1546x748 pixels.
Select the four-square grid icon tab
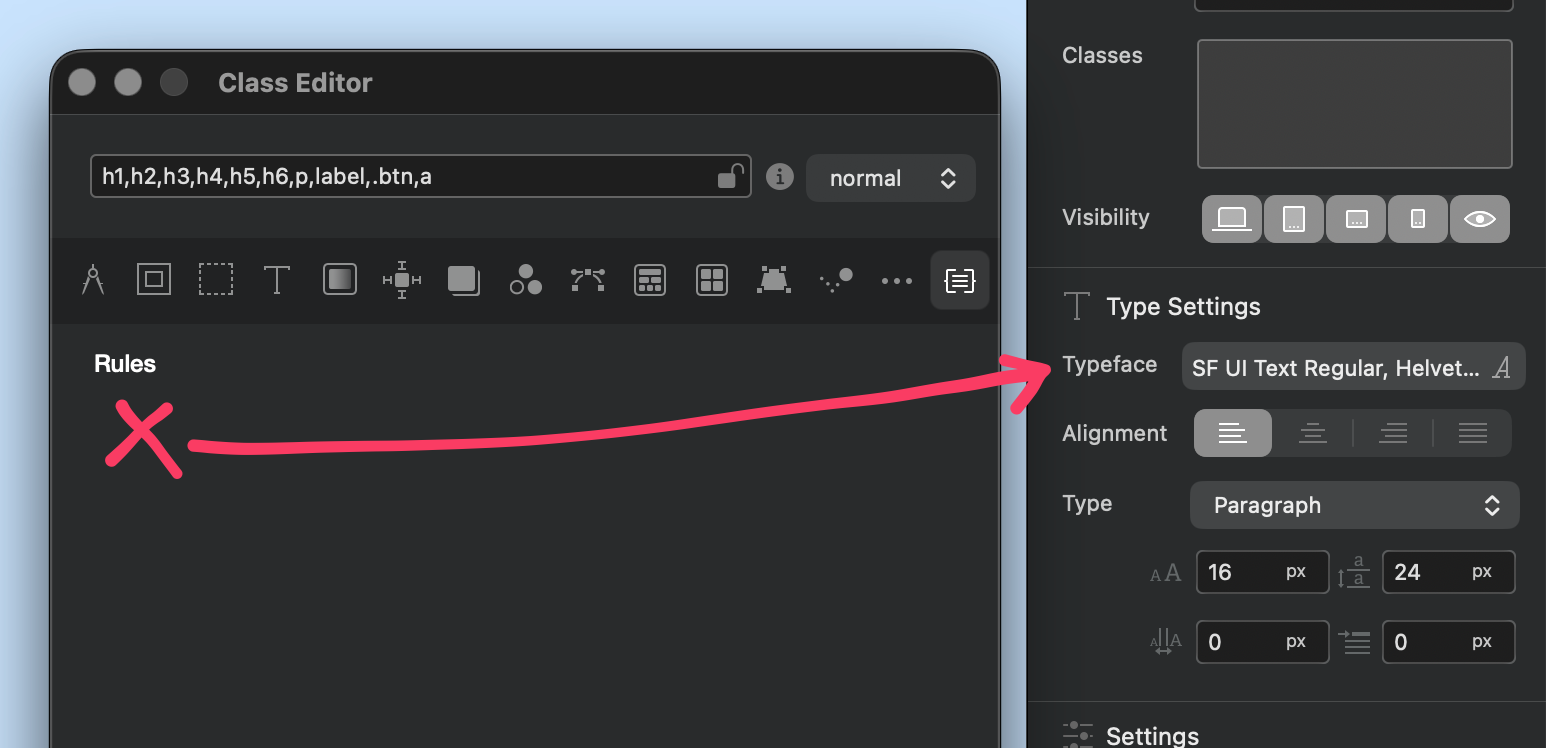point(712,280)
